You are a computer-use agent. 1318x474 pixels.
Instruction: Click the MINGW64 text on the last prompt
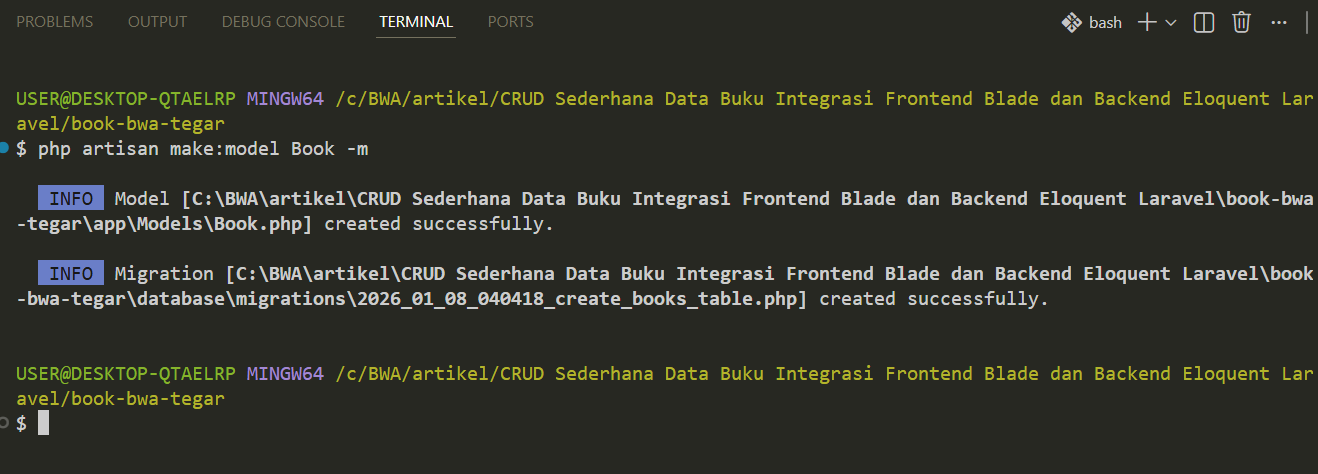[x=285, y=374]
